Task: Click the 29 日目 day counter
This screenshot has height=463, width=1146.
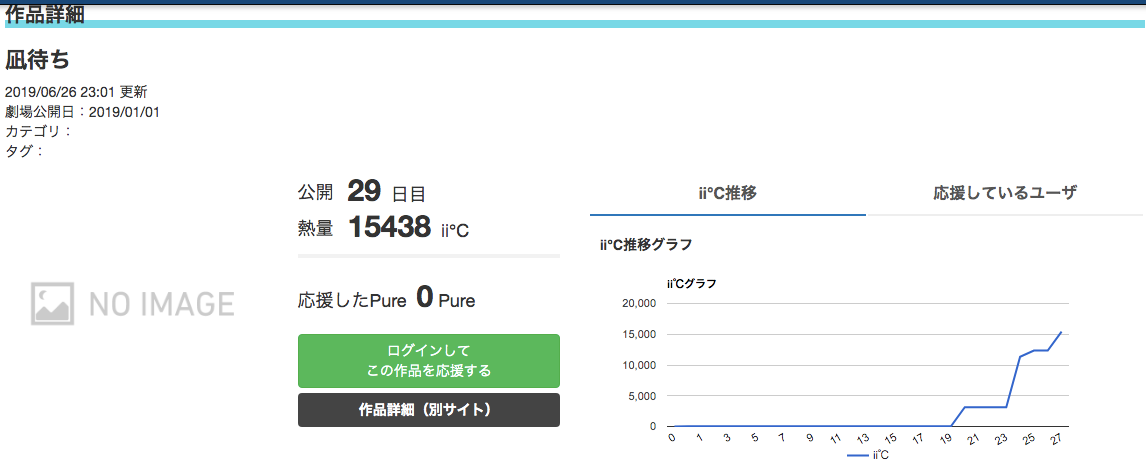Action: click(x=386, y=192)
